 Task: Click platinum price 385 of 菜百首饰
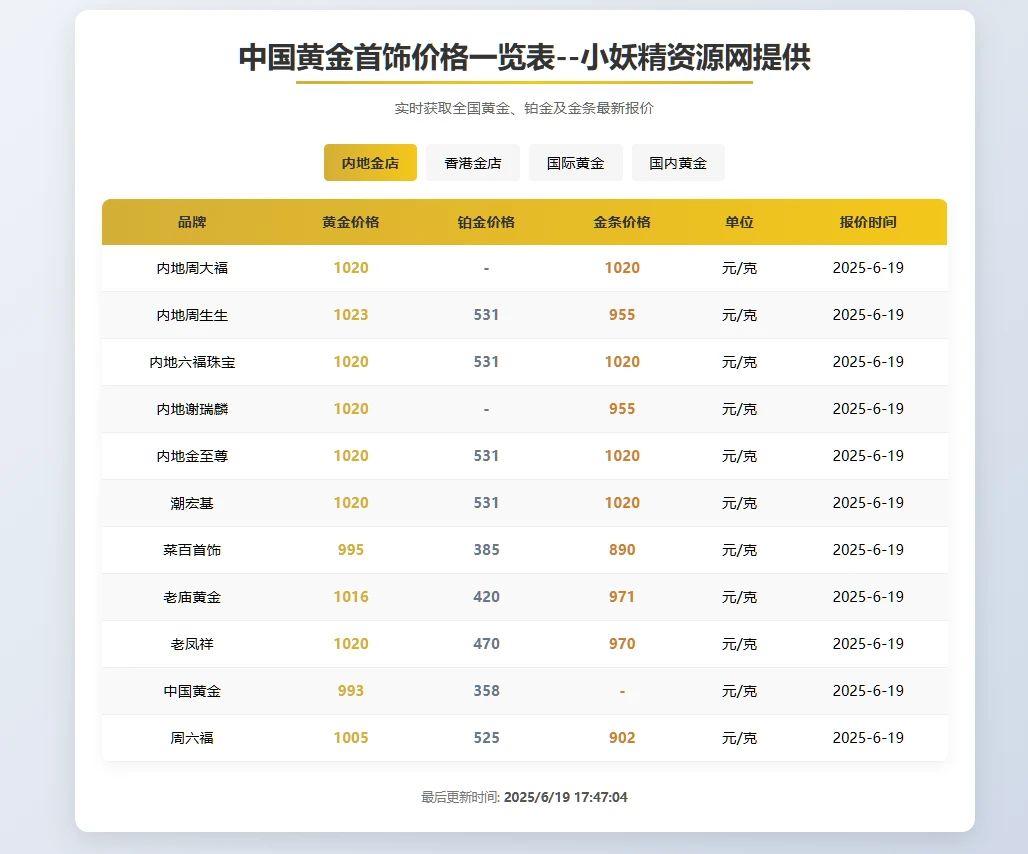coord(486,550)
